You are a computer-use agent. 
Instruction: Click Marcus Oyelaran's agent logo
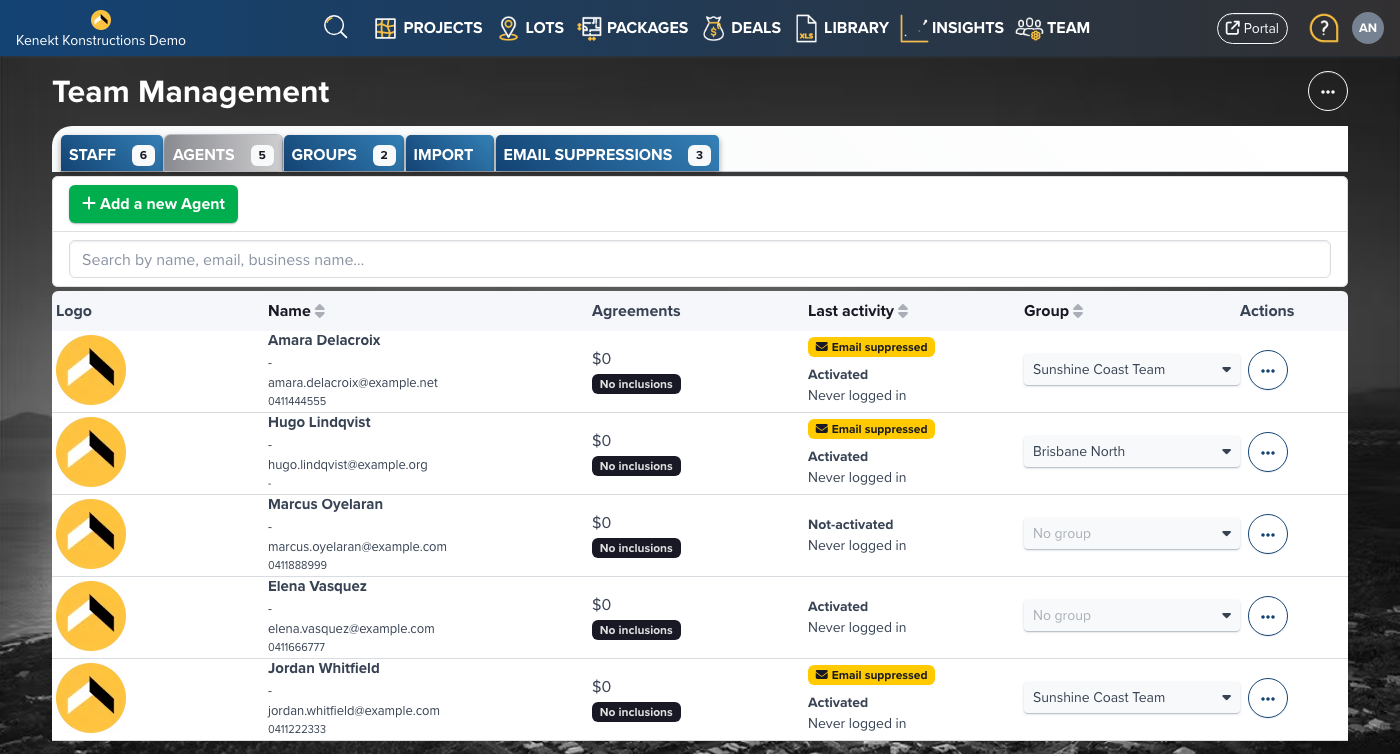(x=91, y=534)
